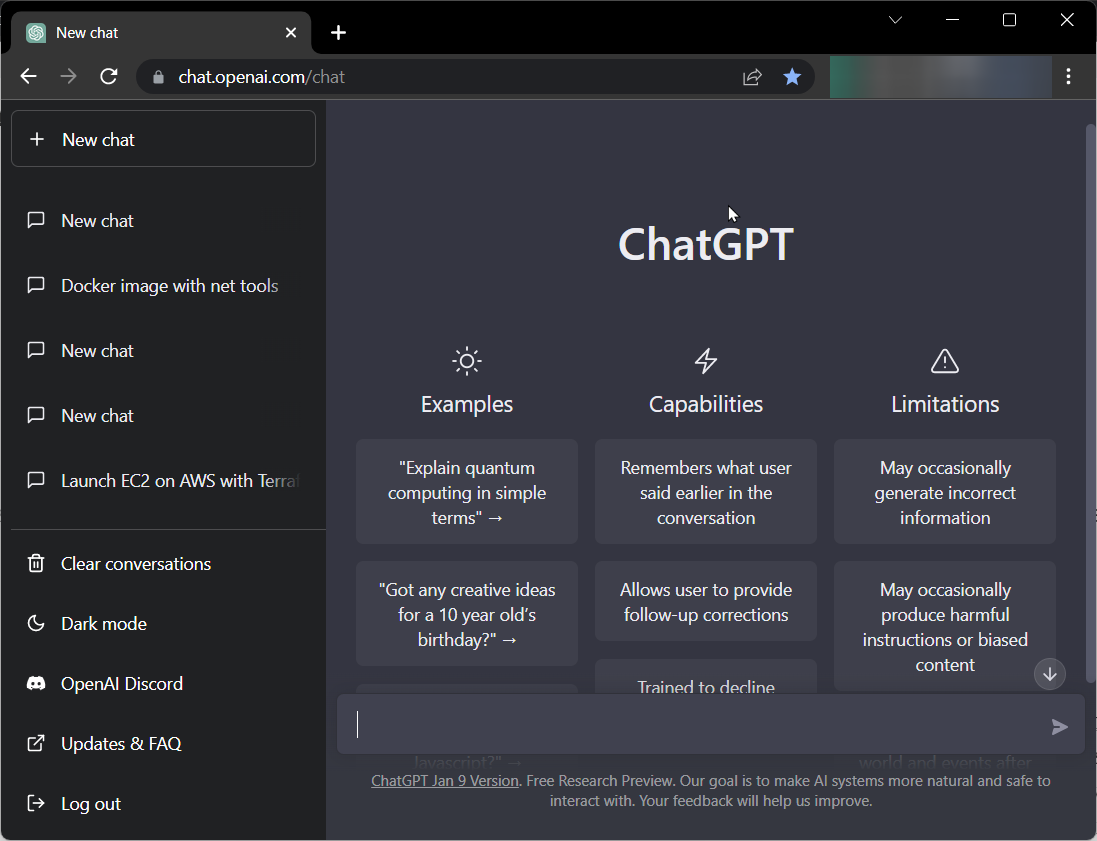Toggle Dark mode in the sidebar
1097x841 pixels.
164,623
